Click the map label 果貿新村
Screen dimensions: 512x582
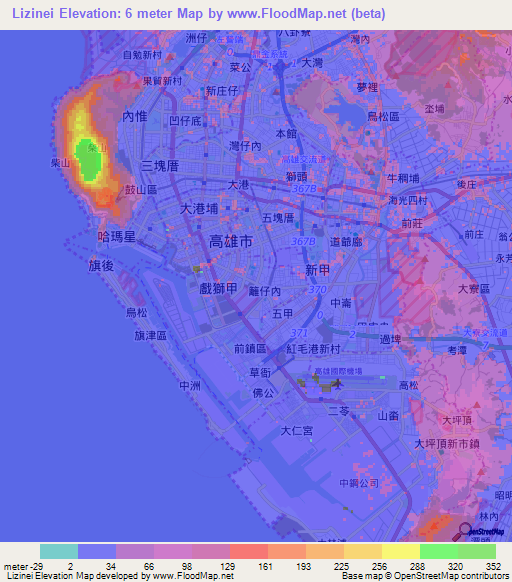click(x=162, y=81)
